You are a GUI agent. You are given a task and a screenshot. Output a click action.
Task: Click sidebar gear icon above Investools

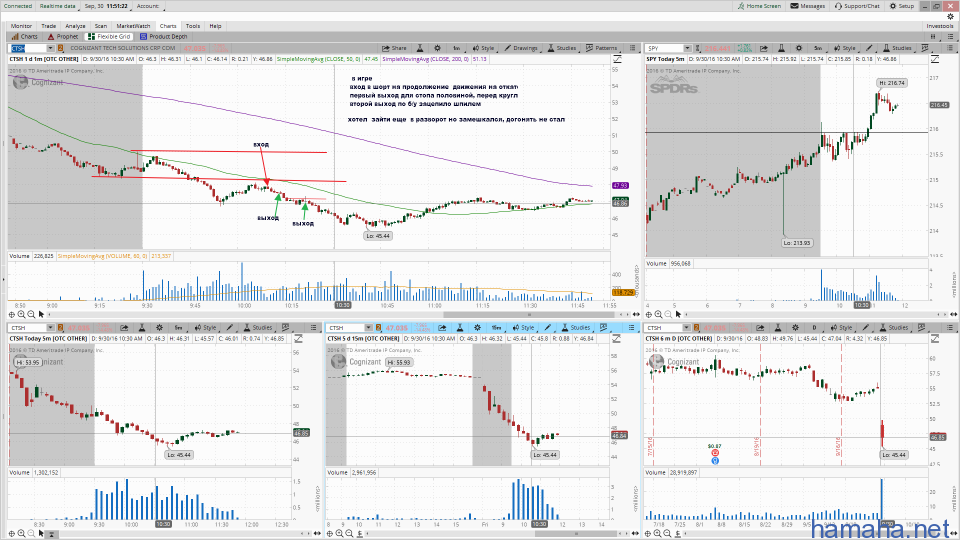(x=950, y=17)
